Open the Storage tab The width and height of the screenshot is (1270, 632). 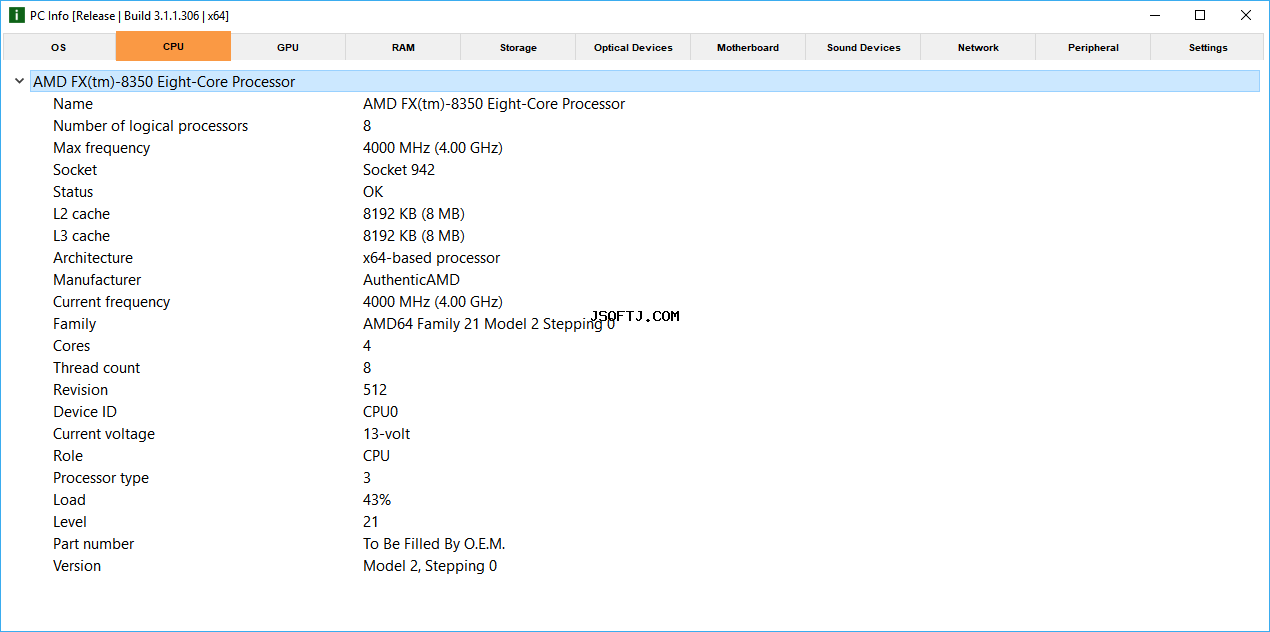pos(518,47)
